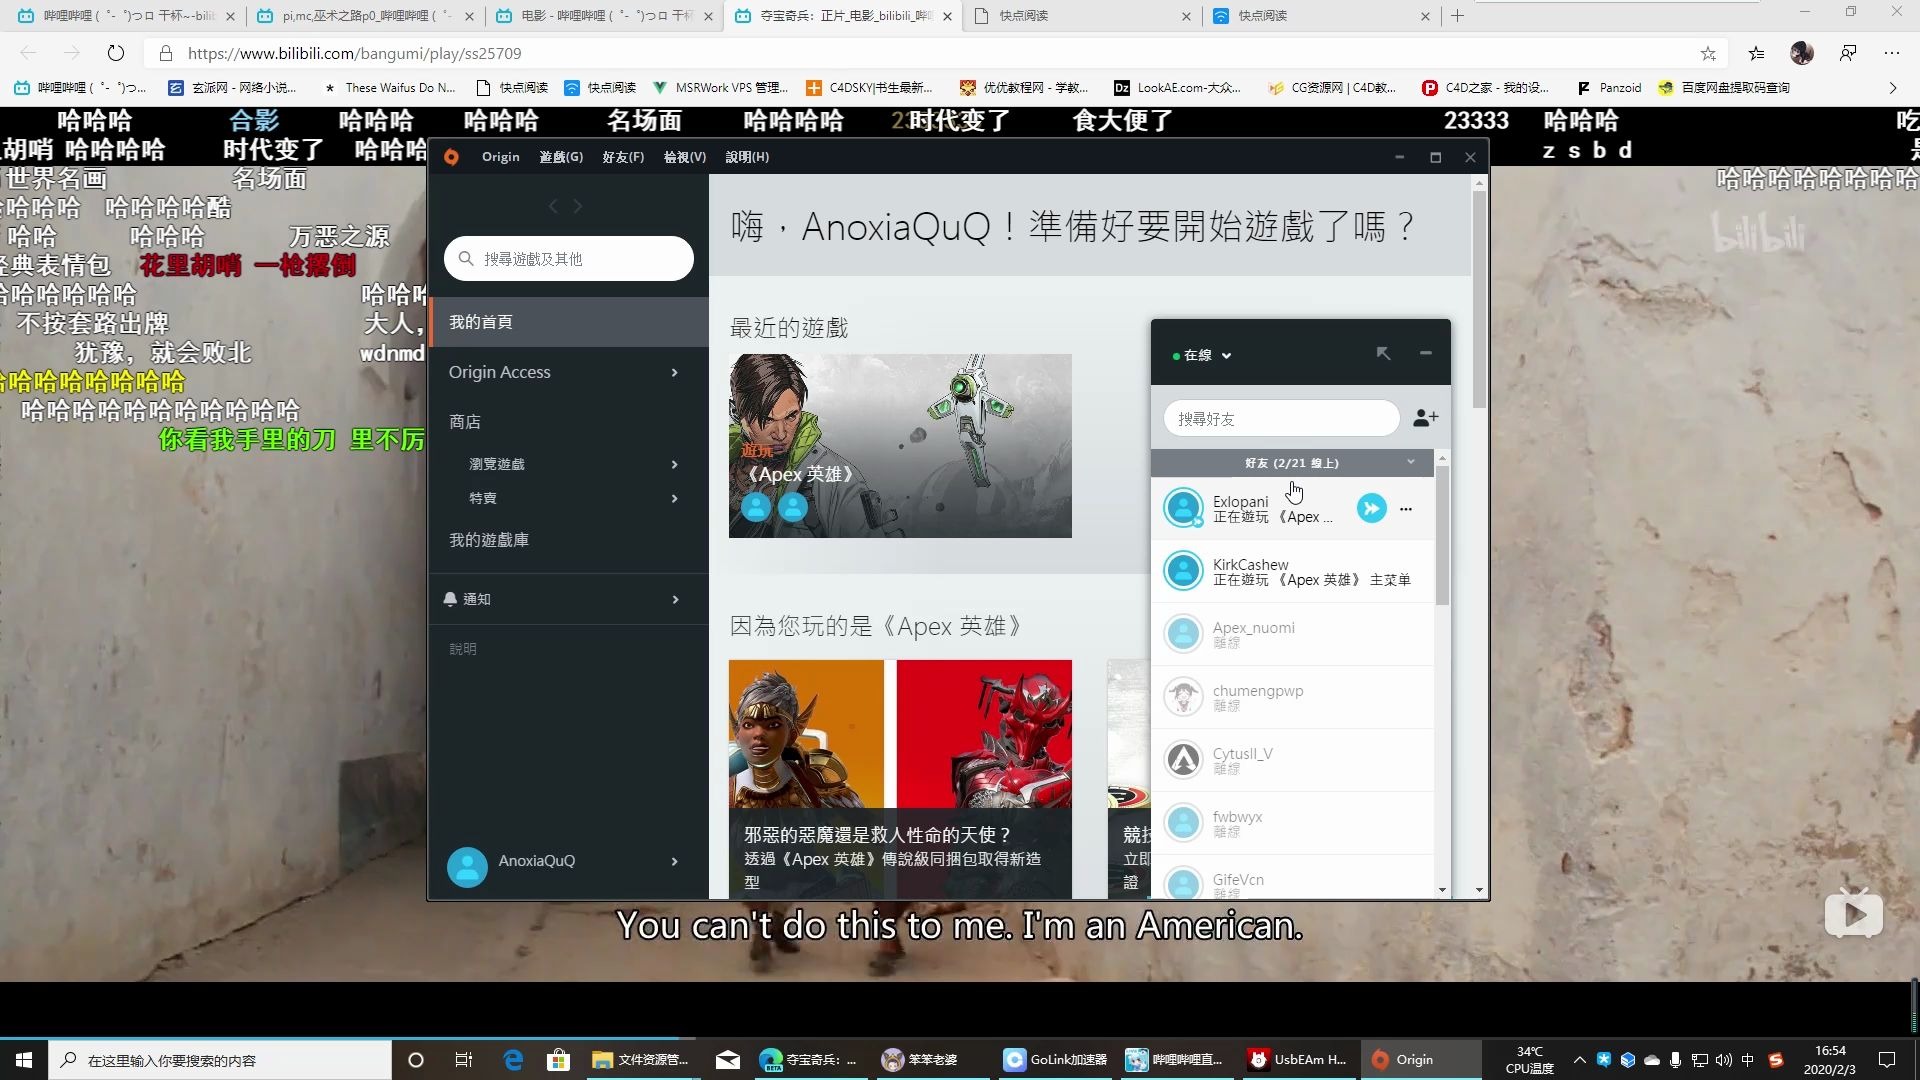Screen dimensions: 1920x1080
Task: Open the 說明(H) menu
Action: click(747, 157)
